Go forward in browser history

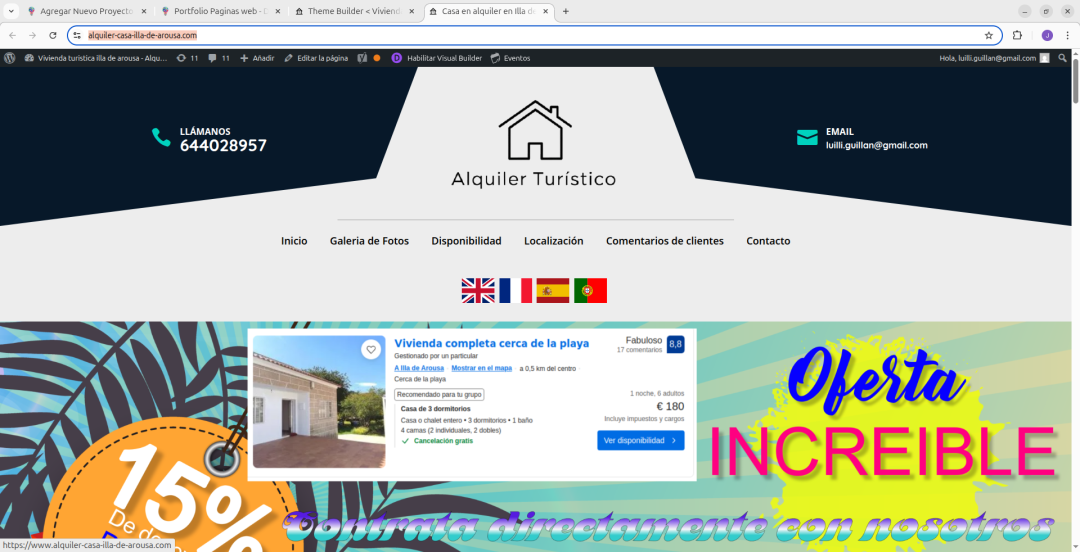pyautogui.click(x=32, y=35)
